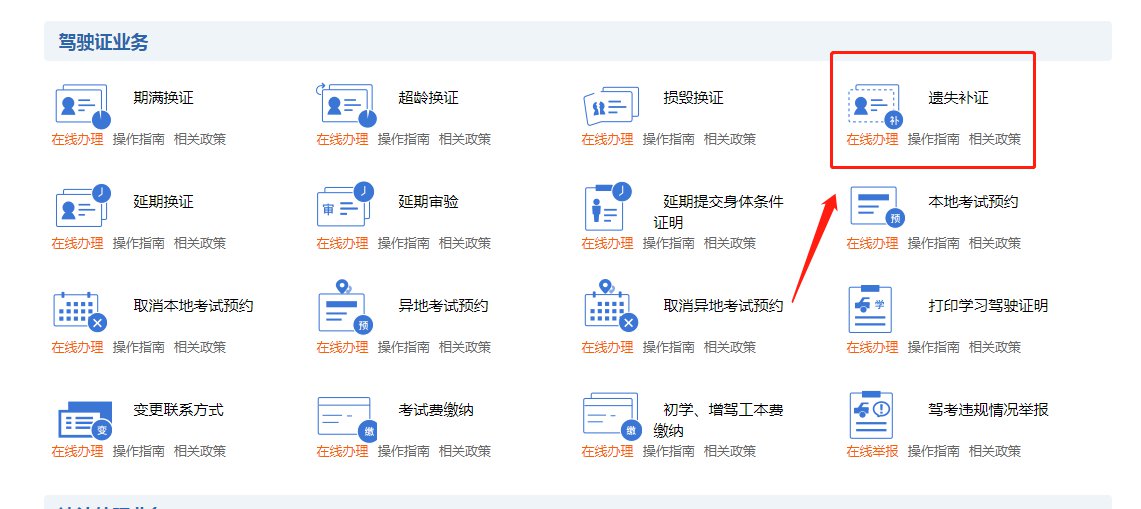Click the 本地考试预约 title text

coord(973,202)
